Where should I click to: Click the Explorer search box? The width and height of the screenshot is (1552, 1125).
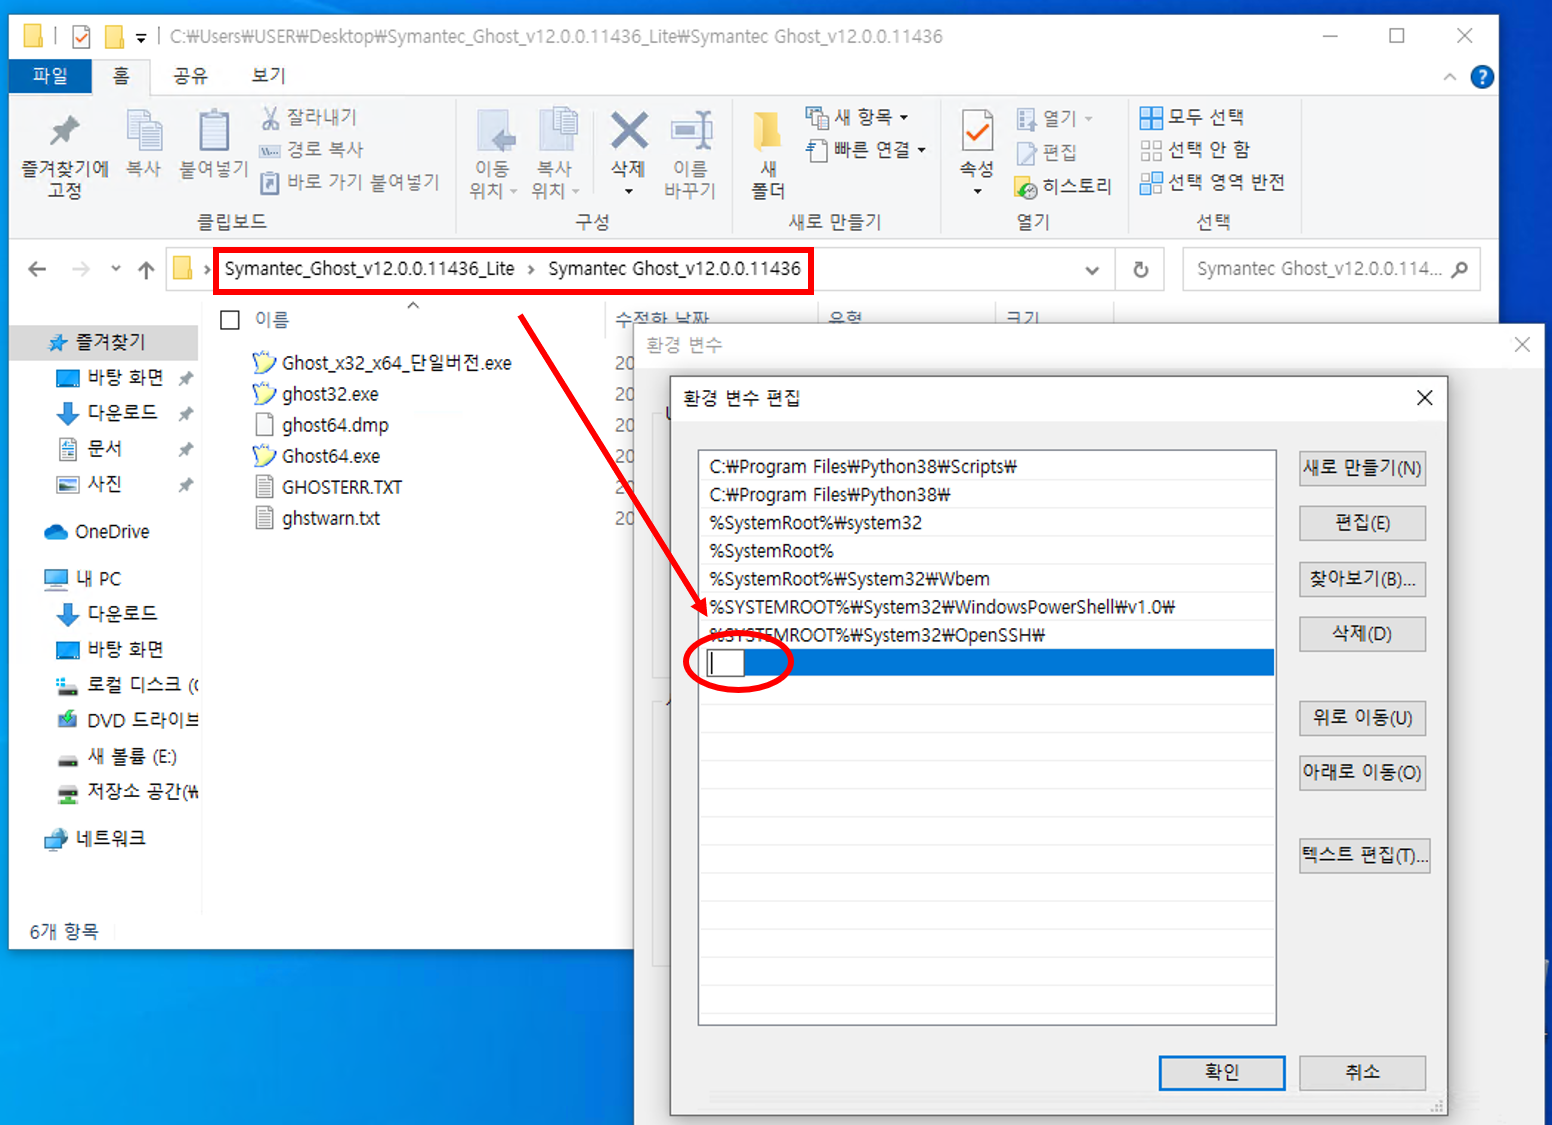1331,270
